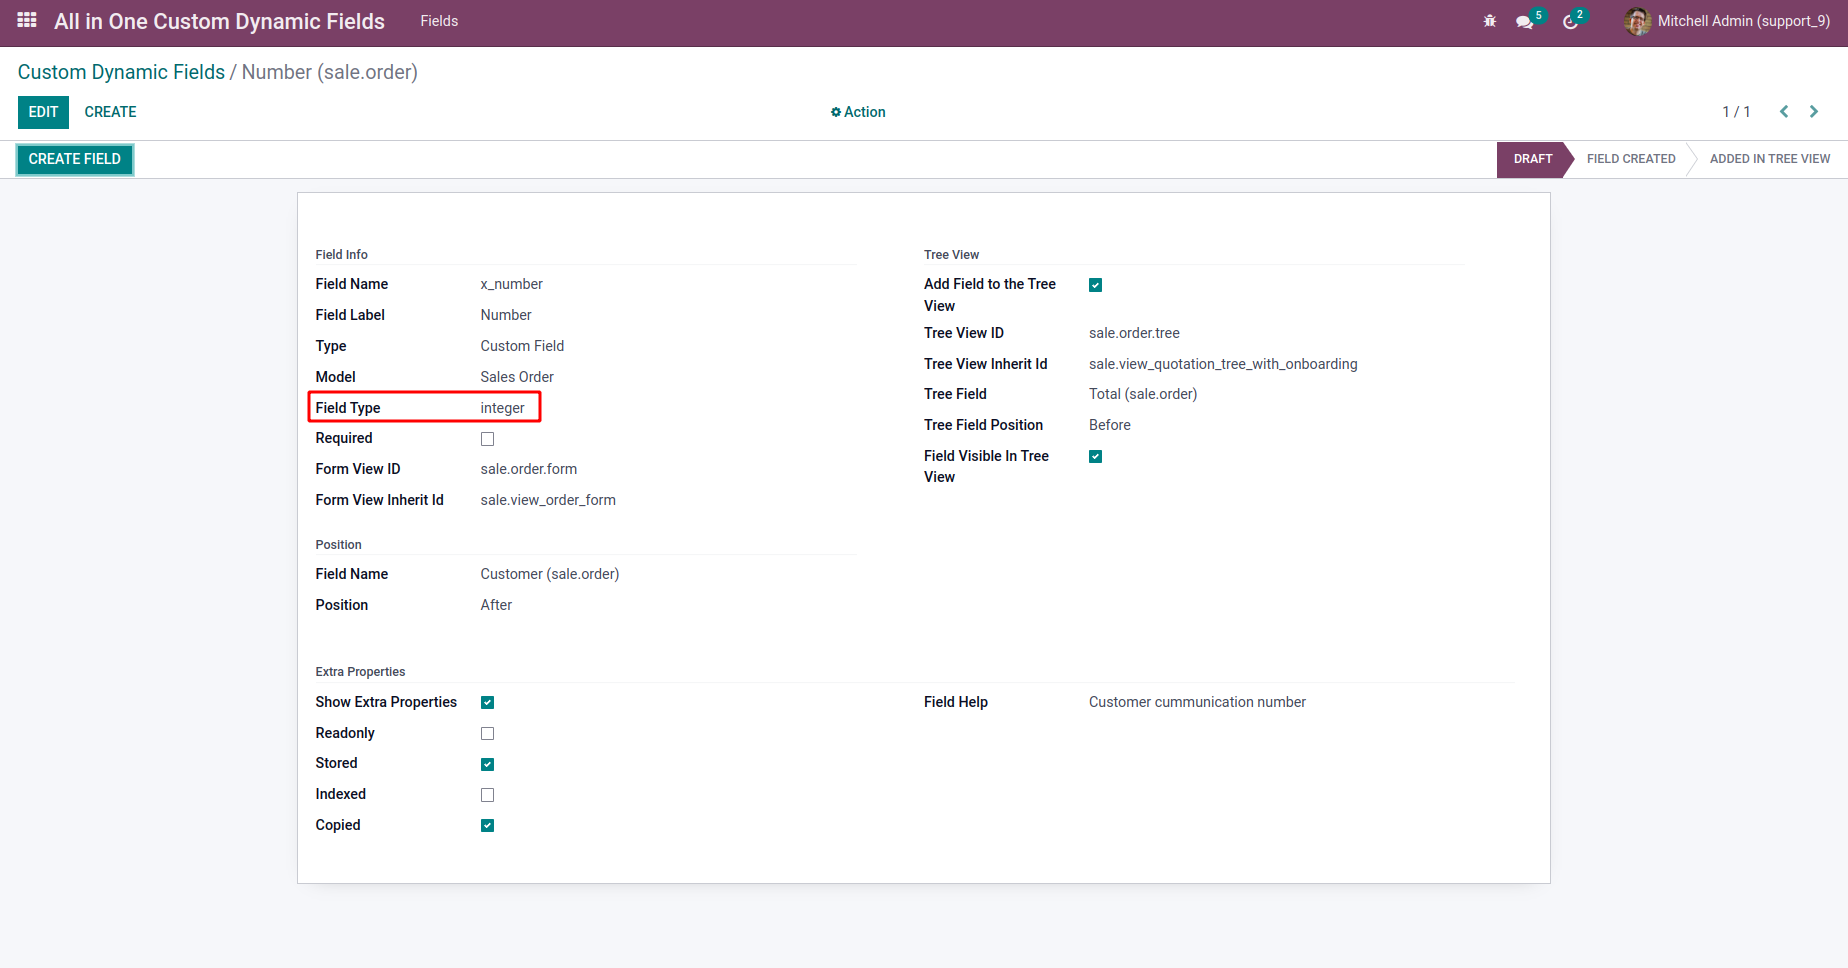Toggle the Required checkbox
1848x968 pixels.
[x=487, y=439]
